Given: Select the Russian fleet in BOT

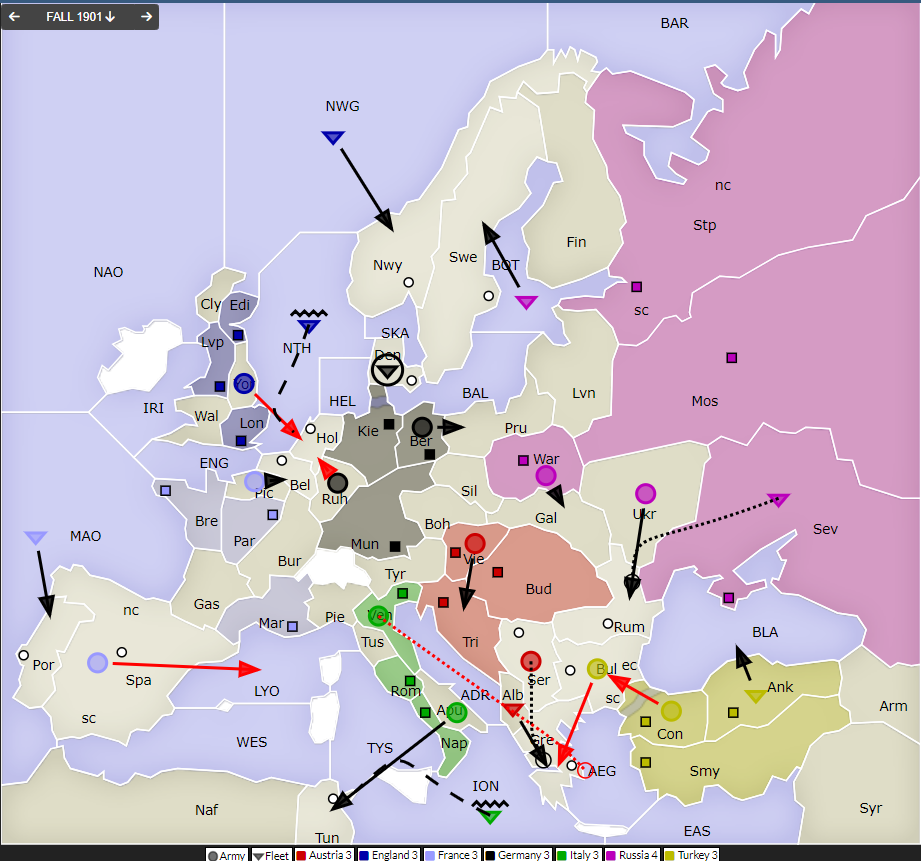Looking at the screenshot, I should point(526,302).
